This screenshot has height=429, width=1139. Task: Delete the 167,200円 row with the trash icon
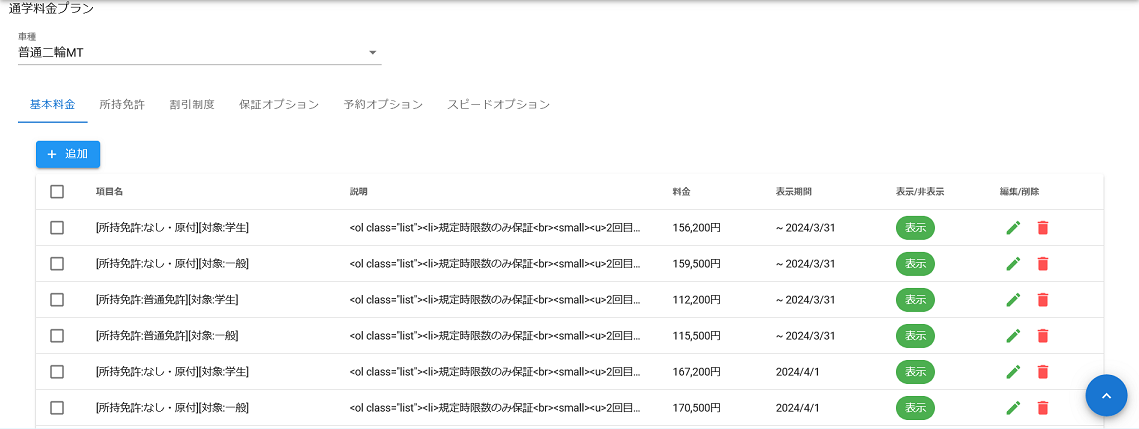1043,372
